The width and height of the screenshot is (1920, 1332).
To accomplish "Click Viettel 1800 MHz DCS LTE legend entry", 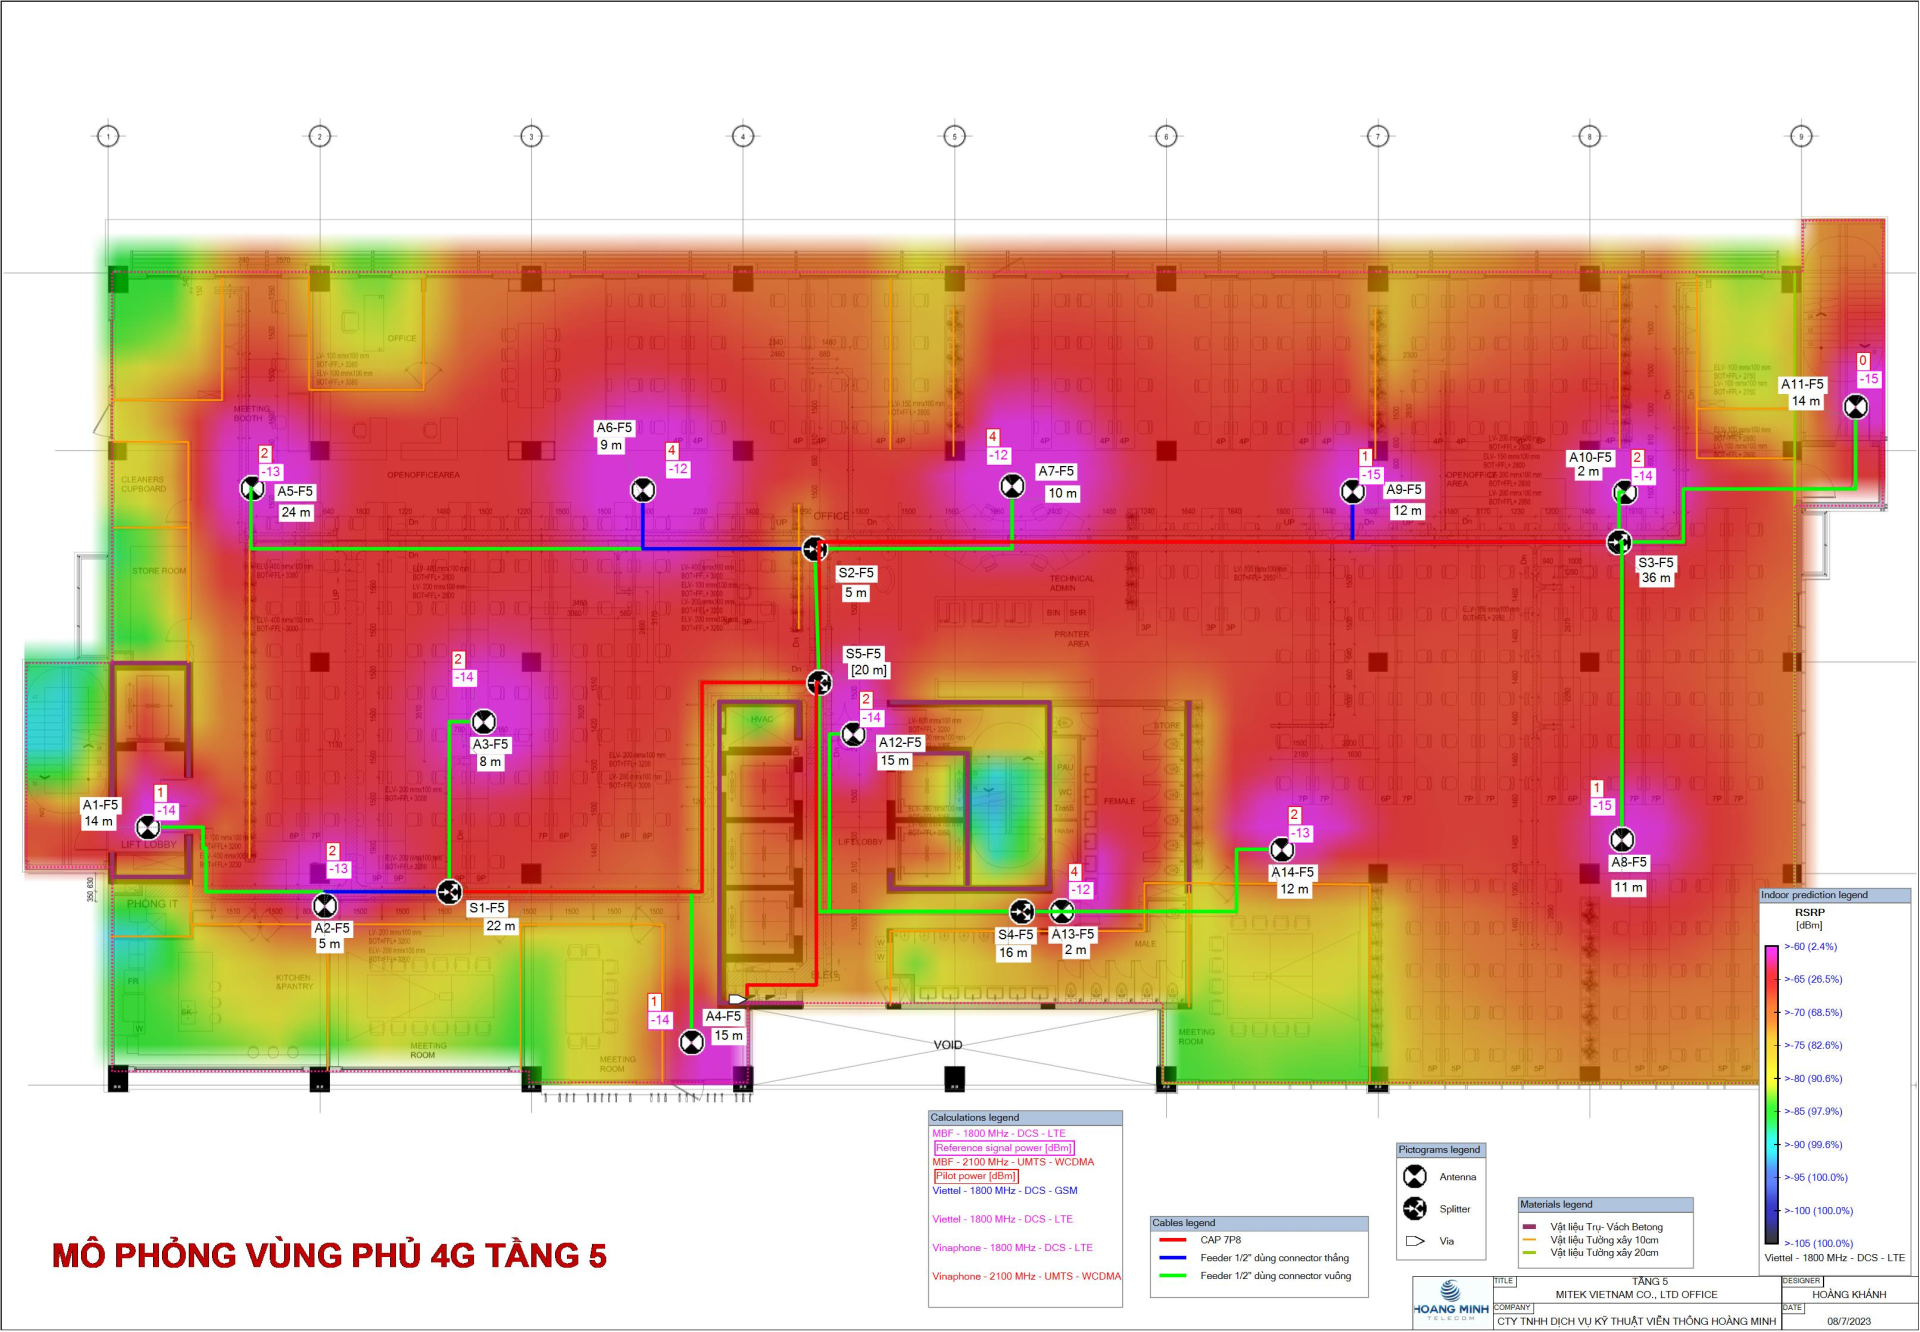I will click(1002, 1219).
